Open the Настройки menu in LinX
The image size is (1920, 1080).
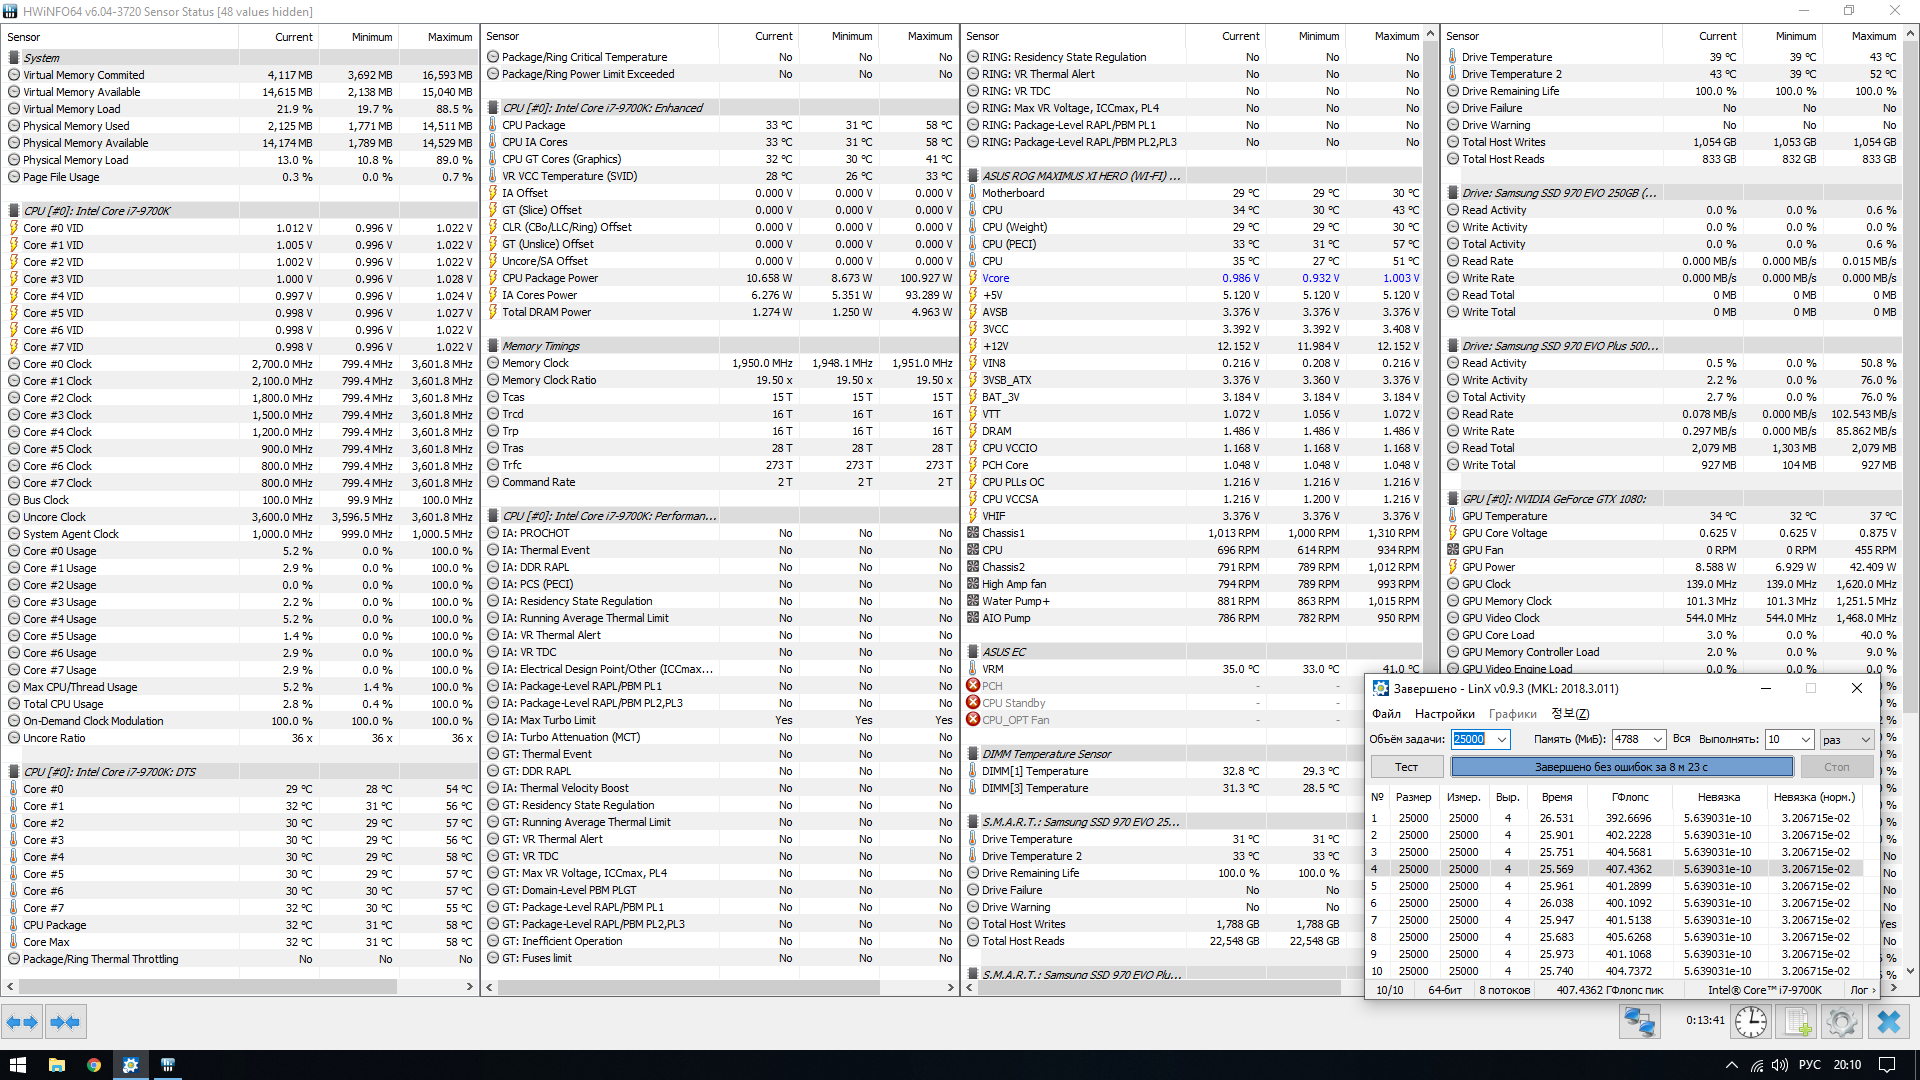(1444, 714)
